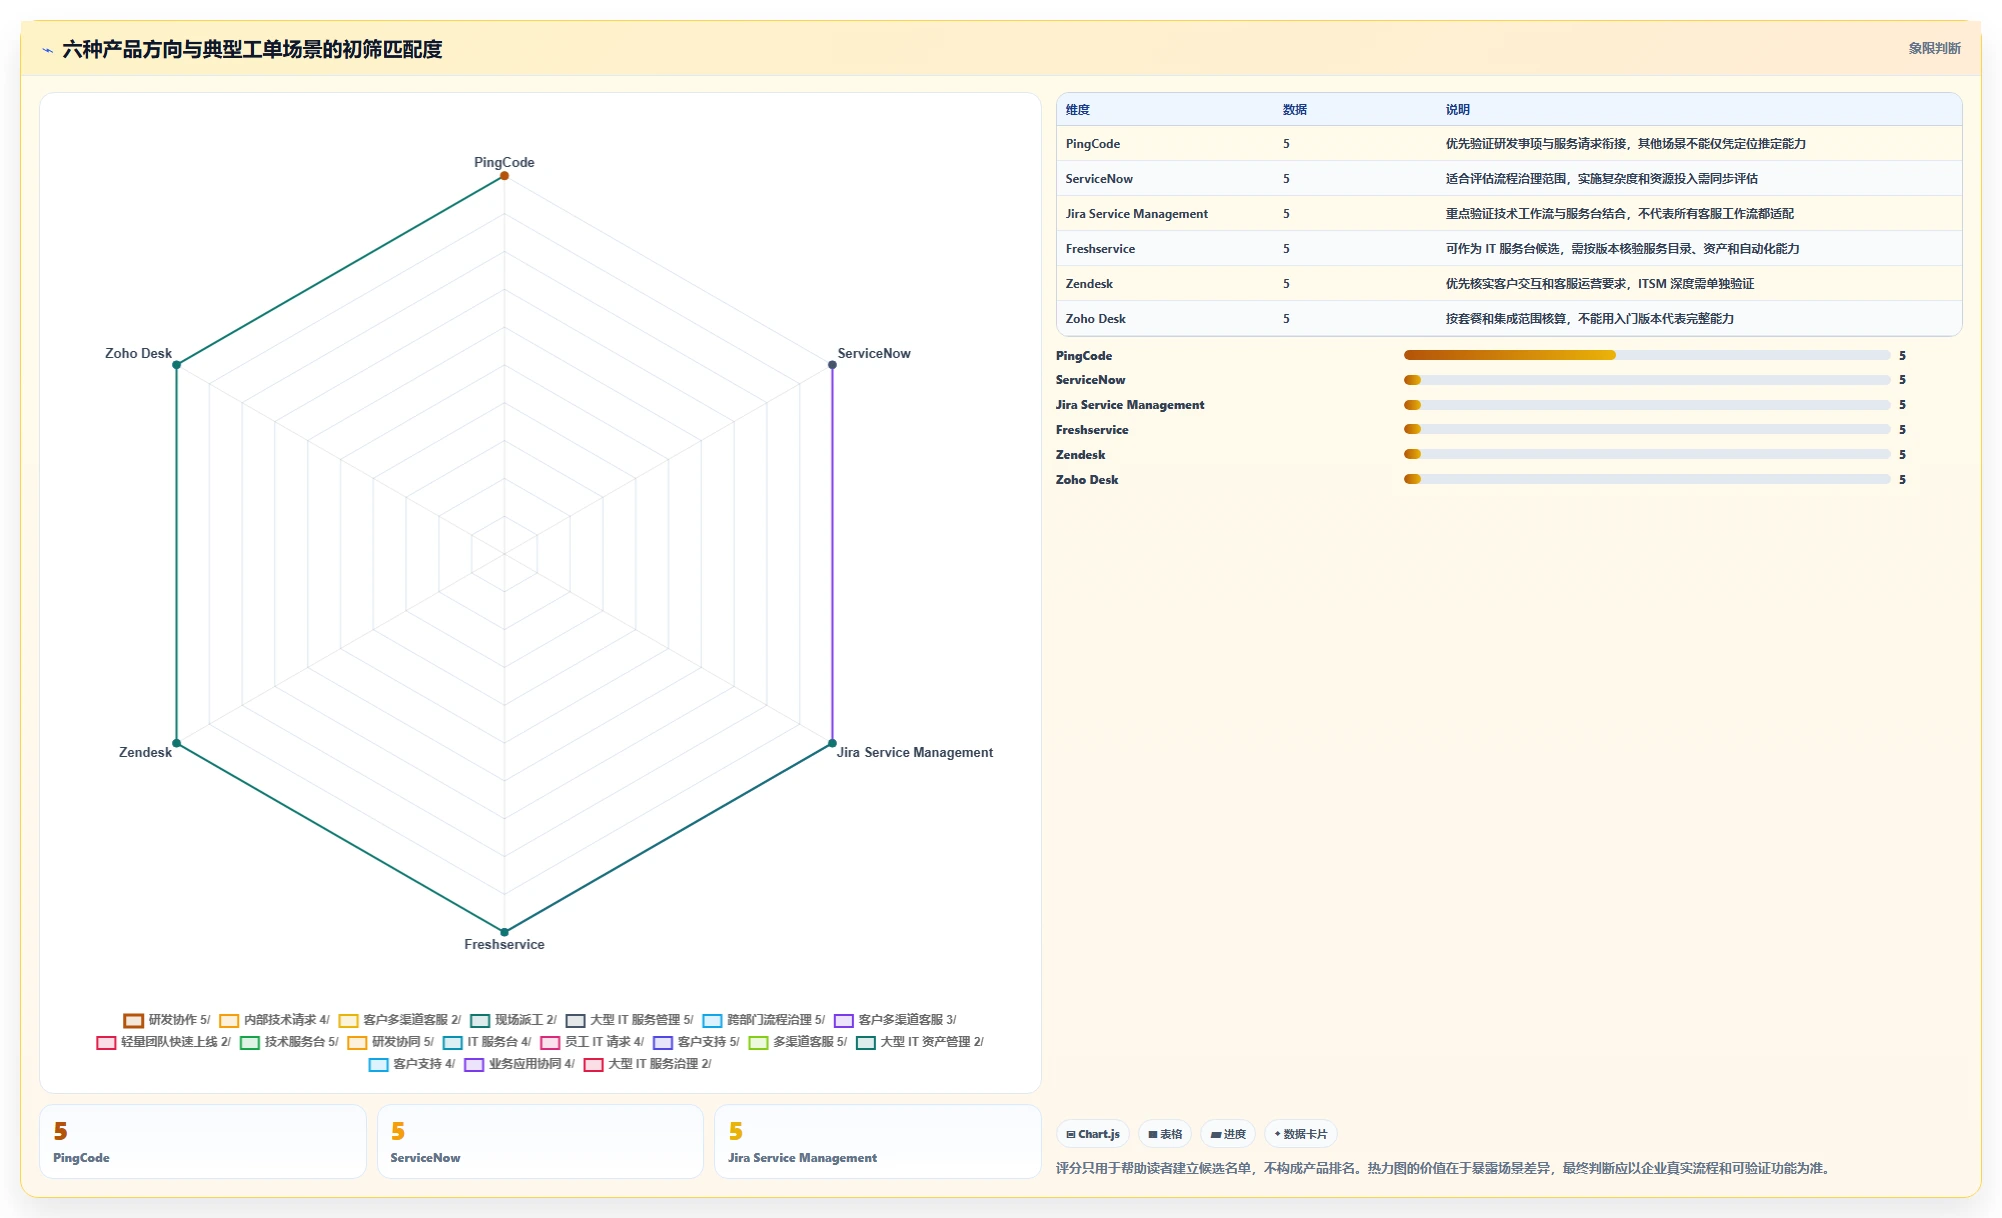The width and height of the screenshot is (2002, 1218).
Task: Toggle the 轻量团队快速上线 2/ legend series
Action: pyautogui.click(x=164, y=1042)
